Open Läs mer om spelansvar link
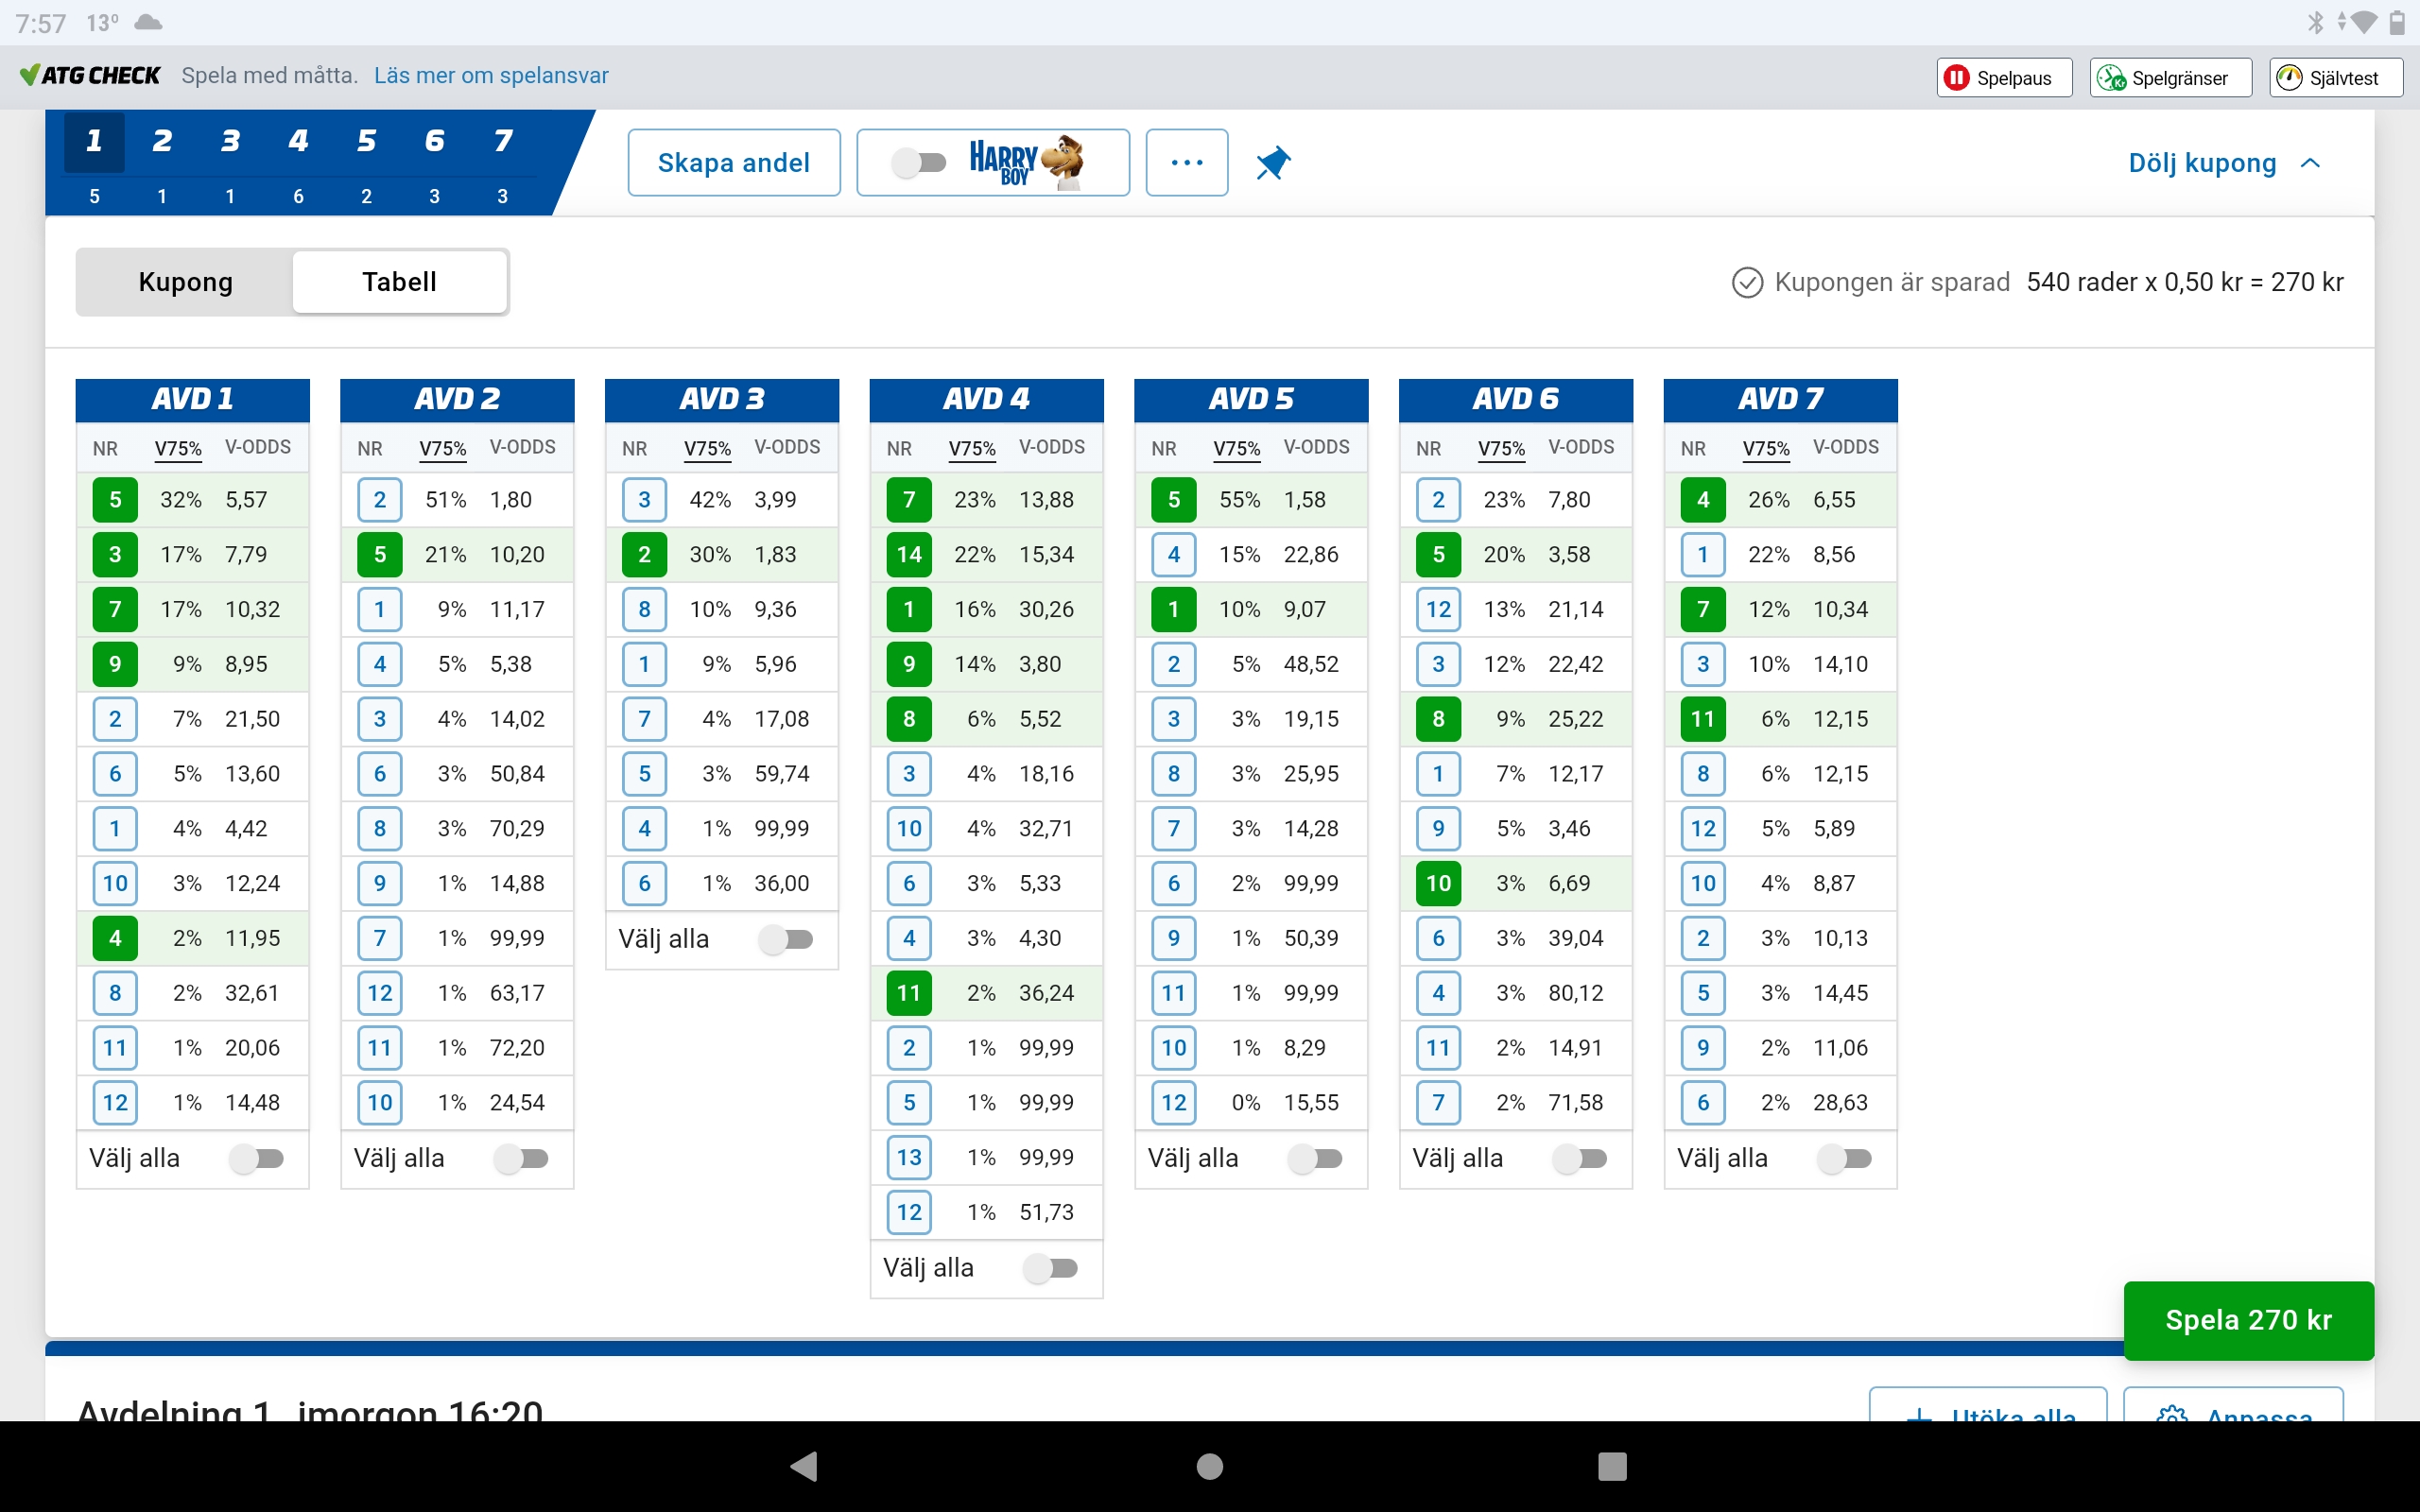Viewport: 2420px width, 1512px height. [491, 75]
